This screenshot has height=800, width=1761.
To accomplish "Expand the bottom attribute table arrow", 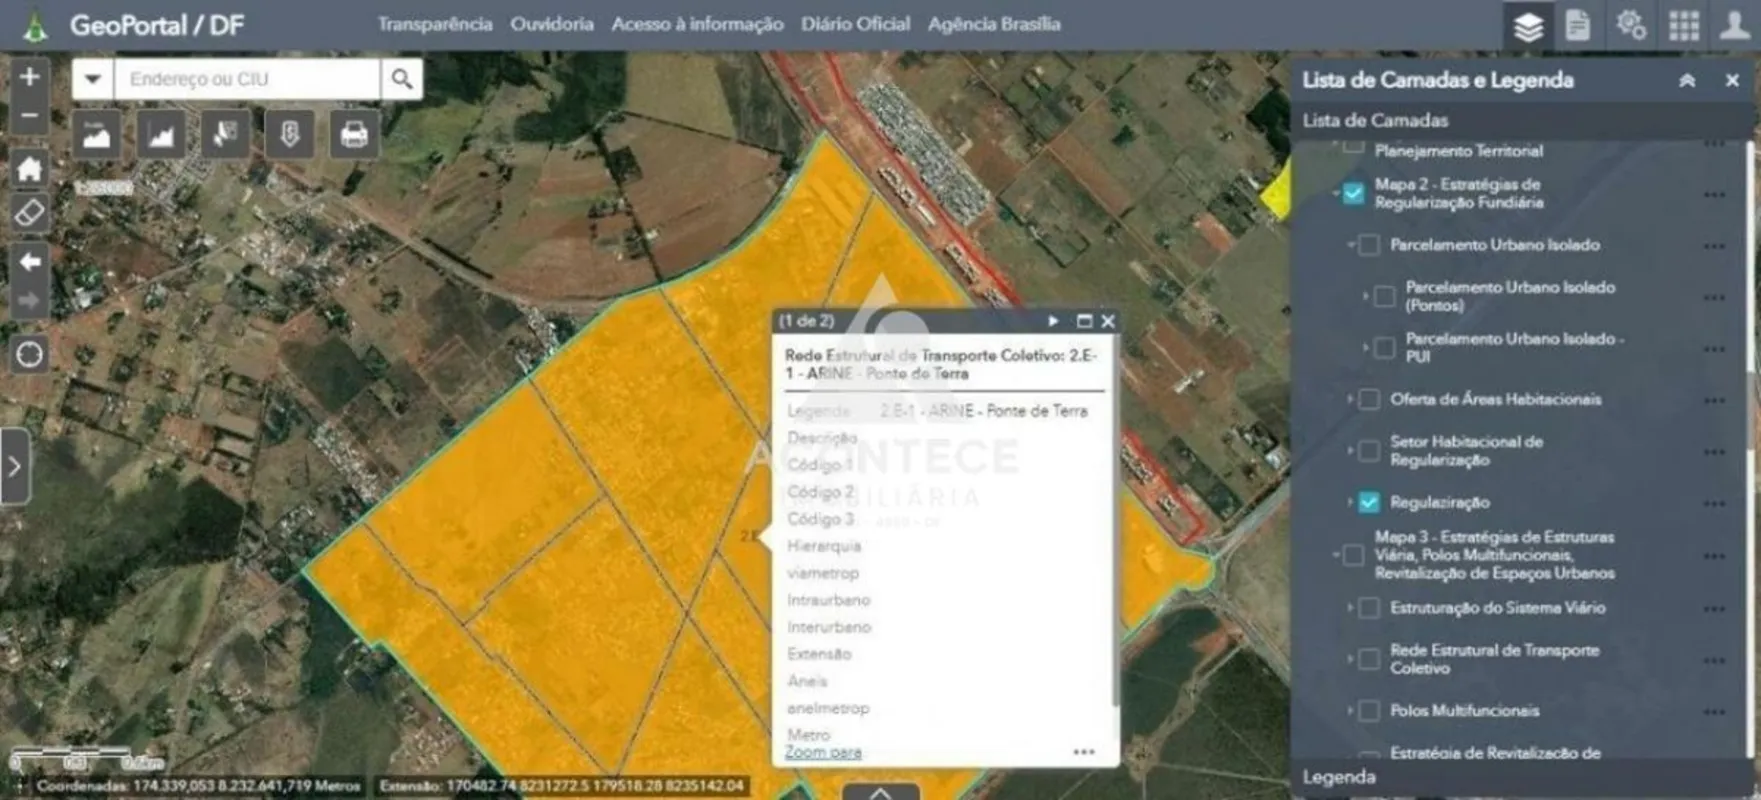I will tap(880, 792).
